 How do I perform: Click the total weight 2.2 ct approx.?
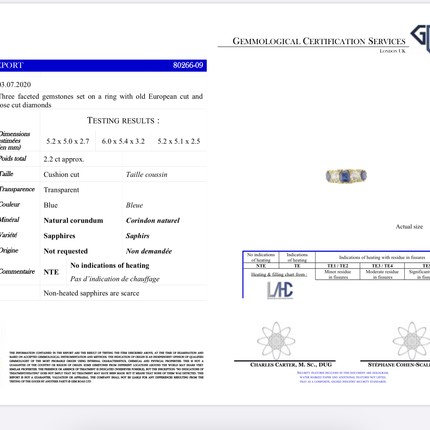64,159
